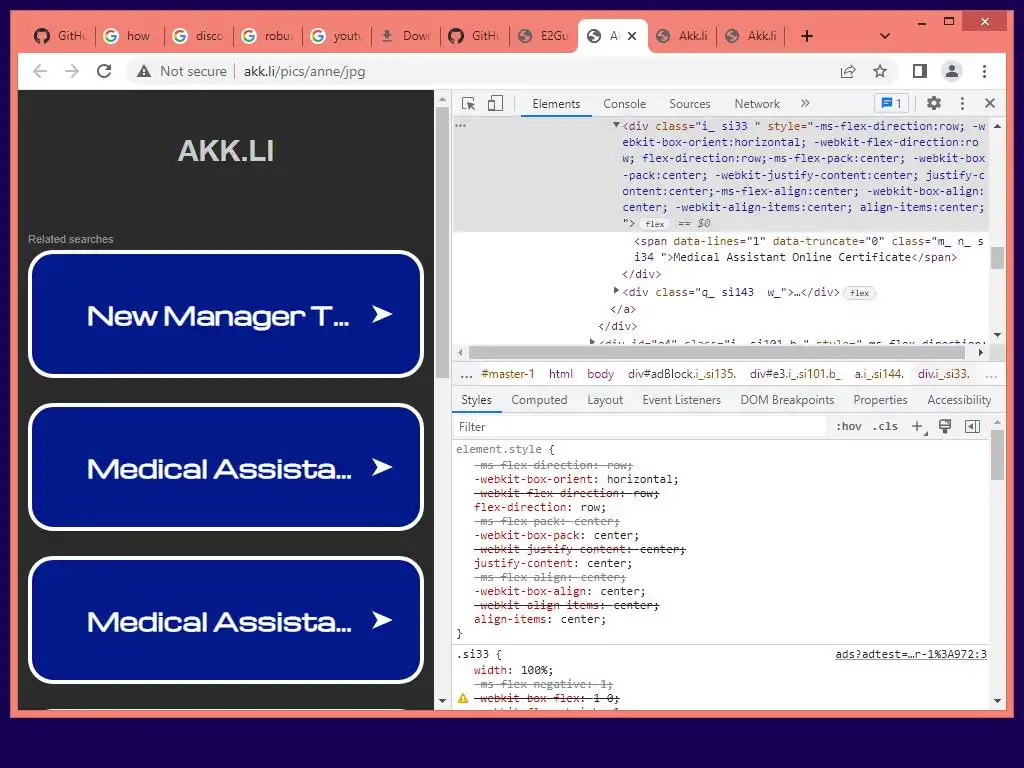
Task: Click the Not secure warning indicator
Action: [x=182, y=71]
